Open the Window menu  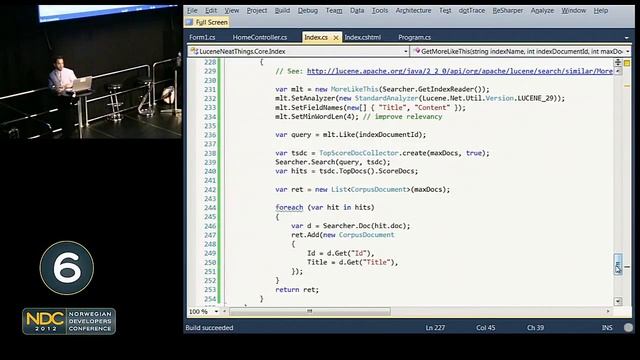pyautogui.click(x=573, y=11)
